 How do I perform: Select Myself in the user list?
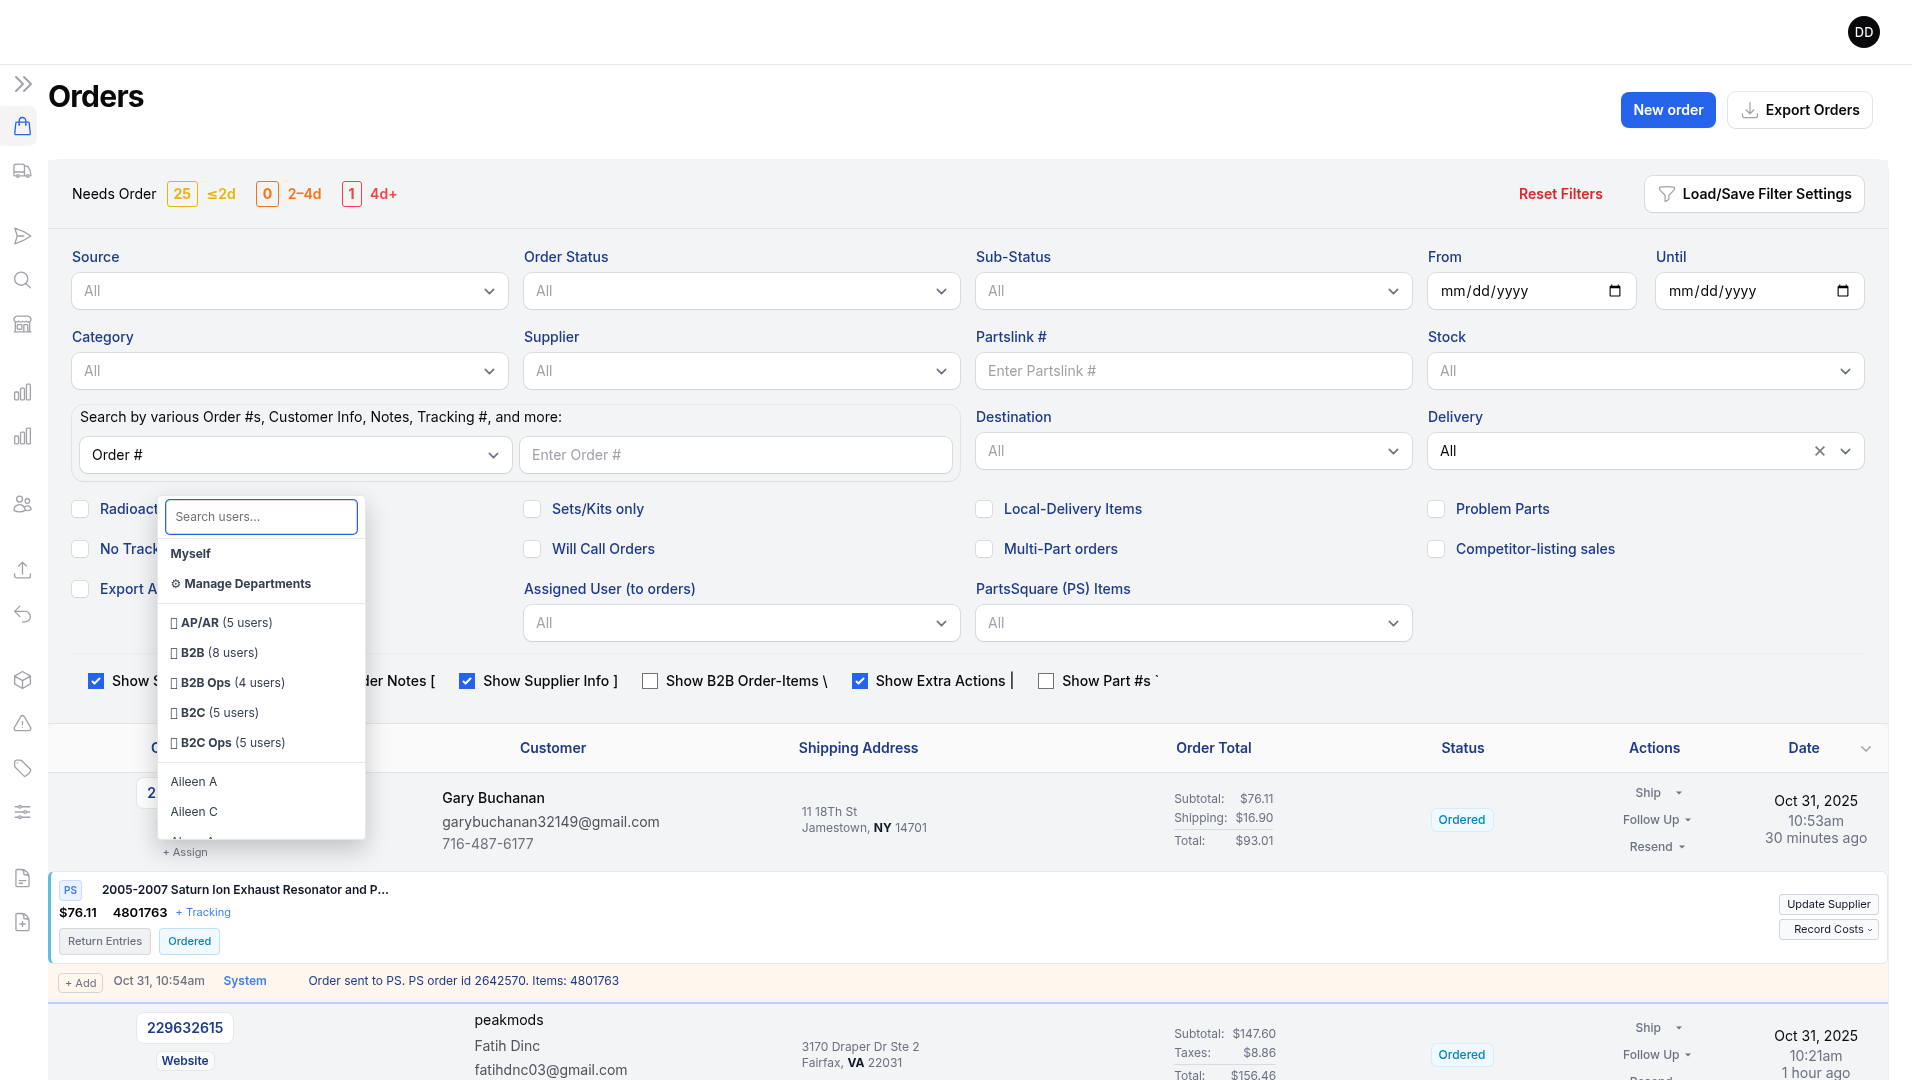(x=261, y=554)
